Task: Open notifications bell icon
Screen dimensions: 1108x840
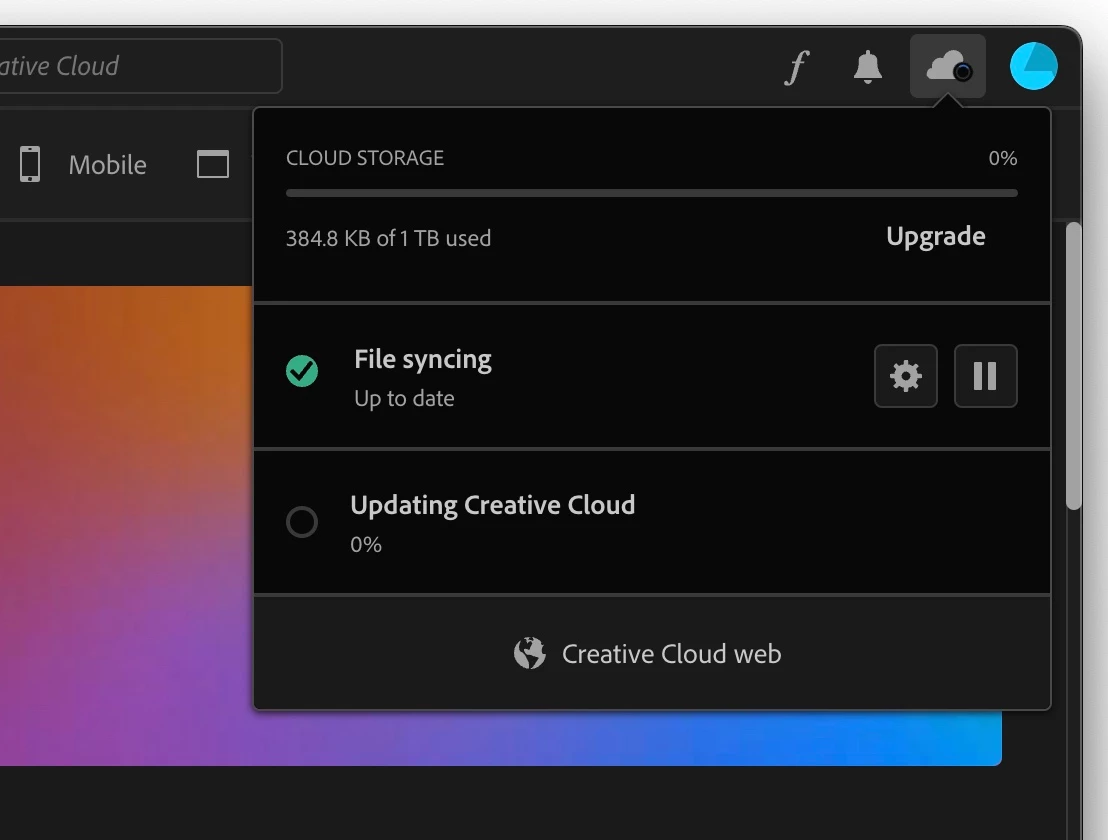Action: click(x=868, y=67)
